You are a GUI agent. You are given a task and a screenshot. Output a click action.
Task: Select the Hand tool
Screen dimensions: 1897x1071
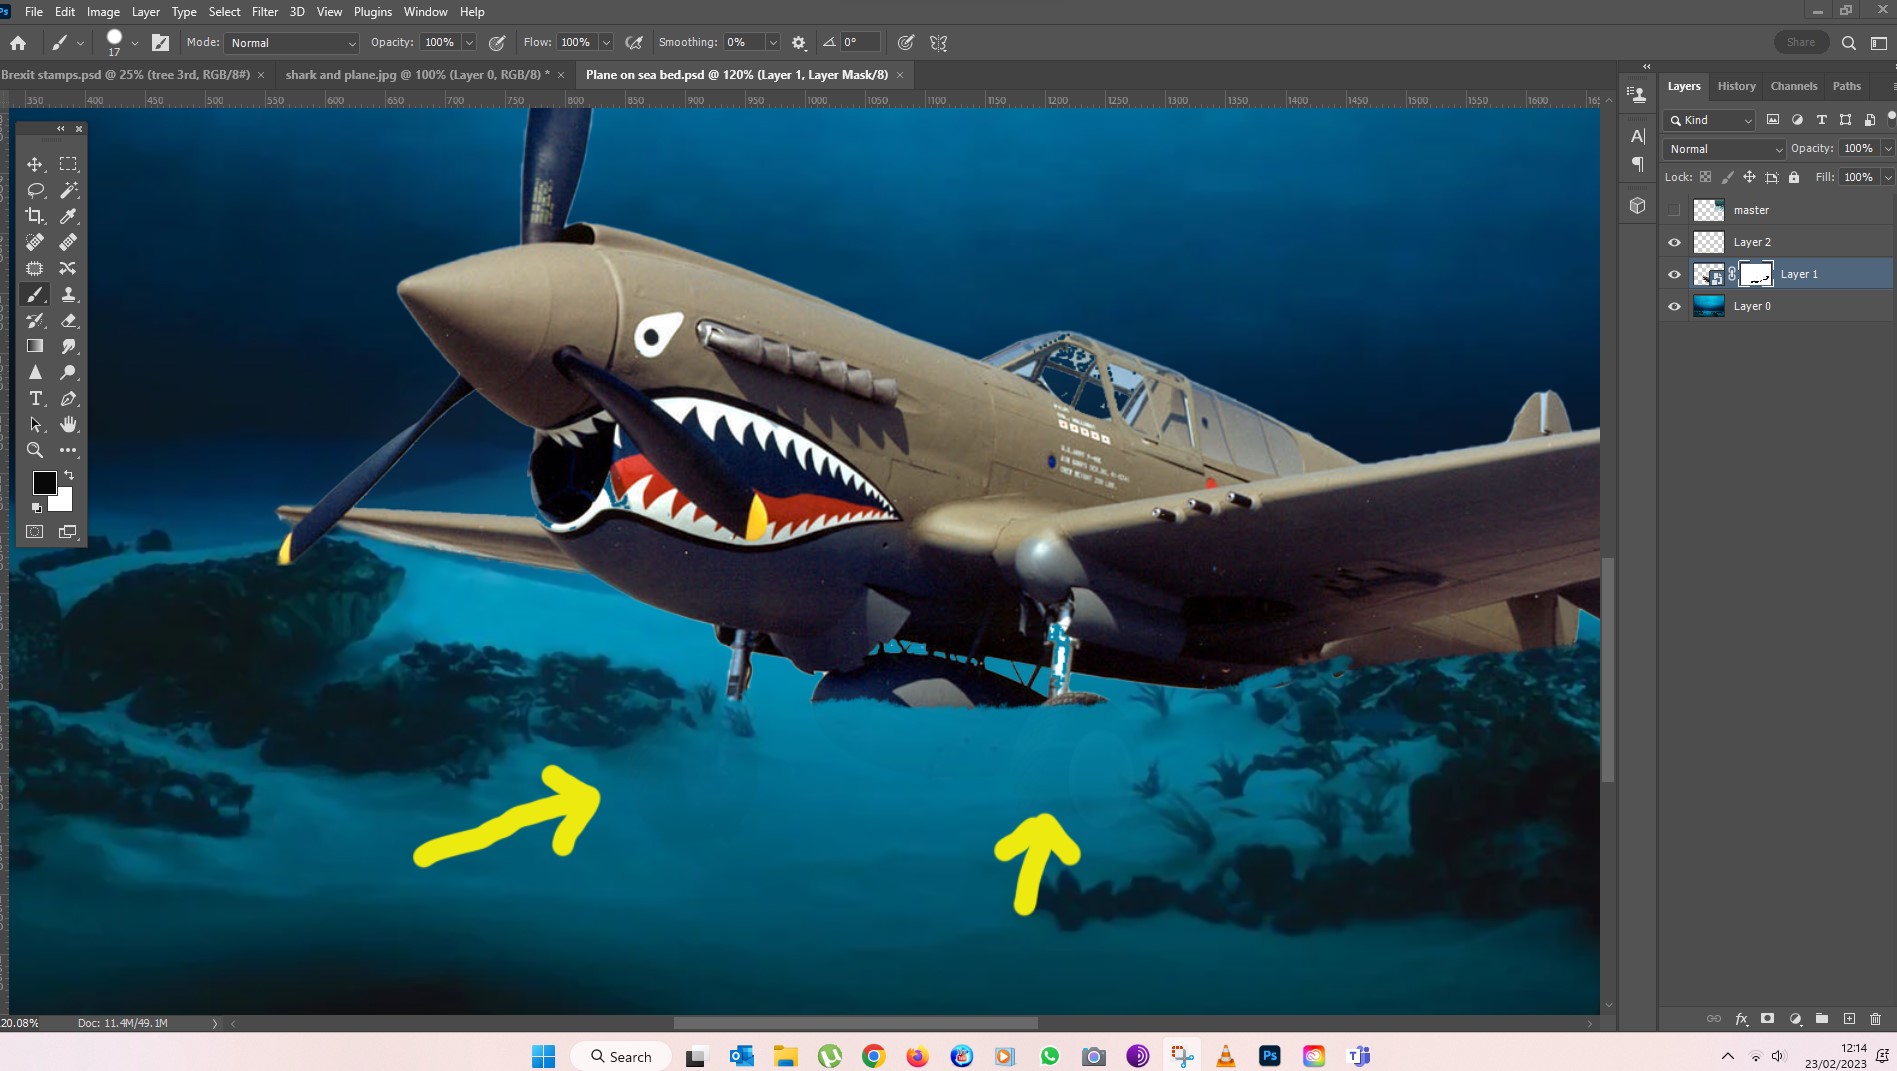[69, 424]
